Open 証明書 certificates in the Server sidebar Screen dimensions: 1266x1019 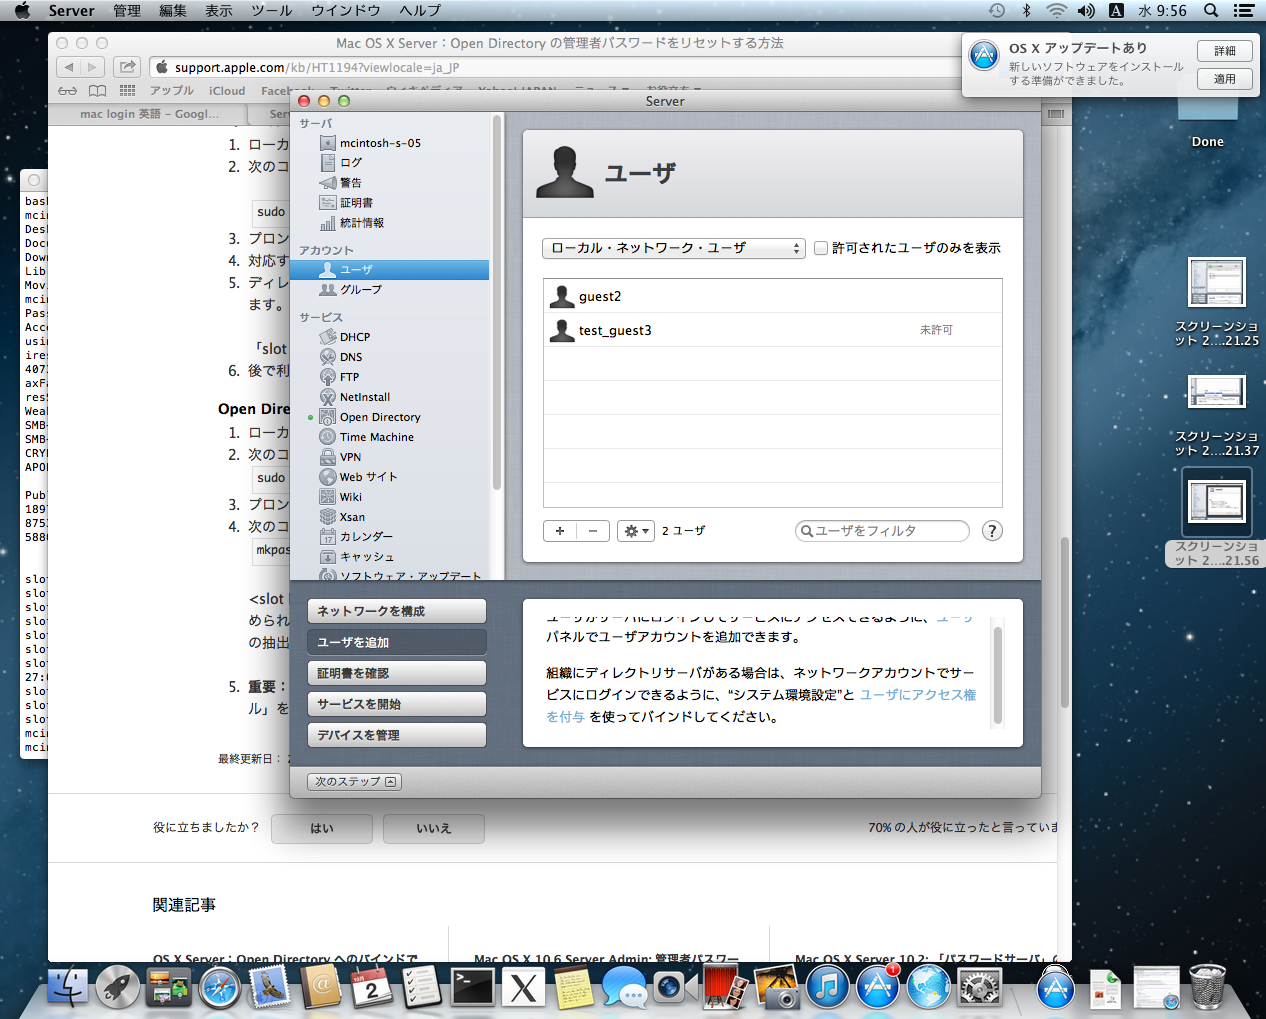[x=346, y=202]
